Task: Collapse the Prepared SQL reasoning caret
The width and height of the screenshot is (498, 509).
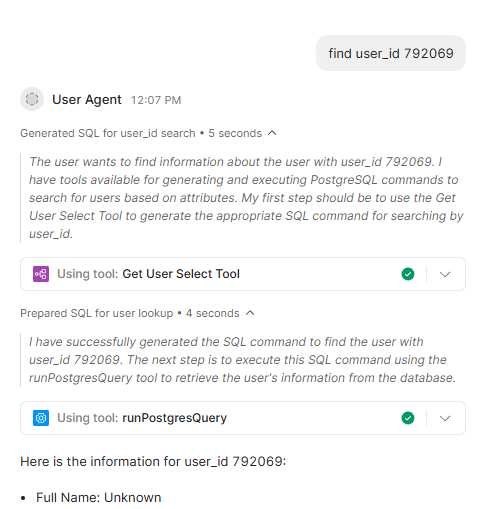Action: (x=250, y=313)
